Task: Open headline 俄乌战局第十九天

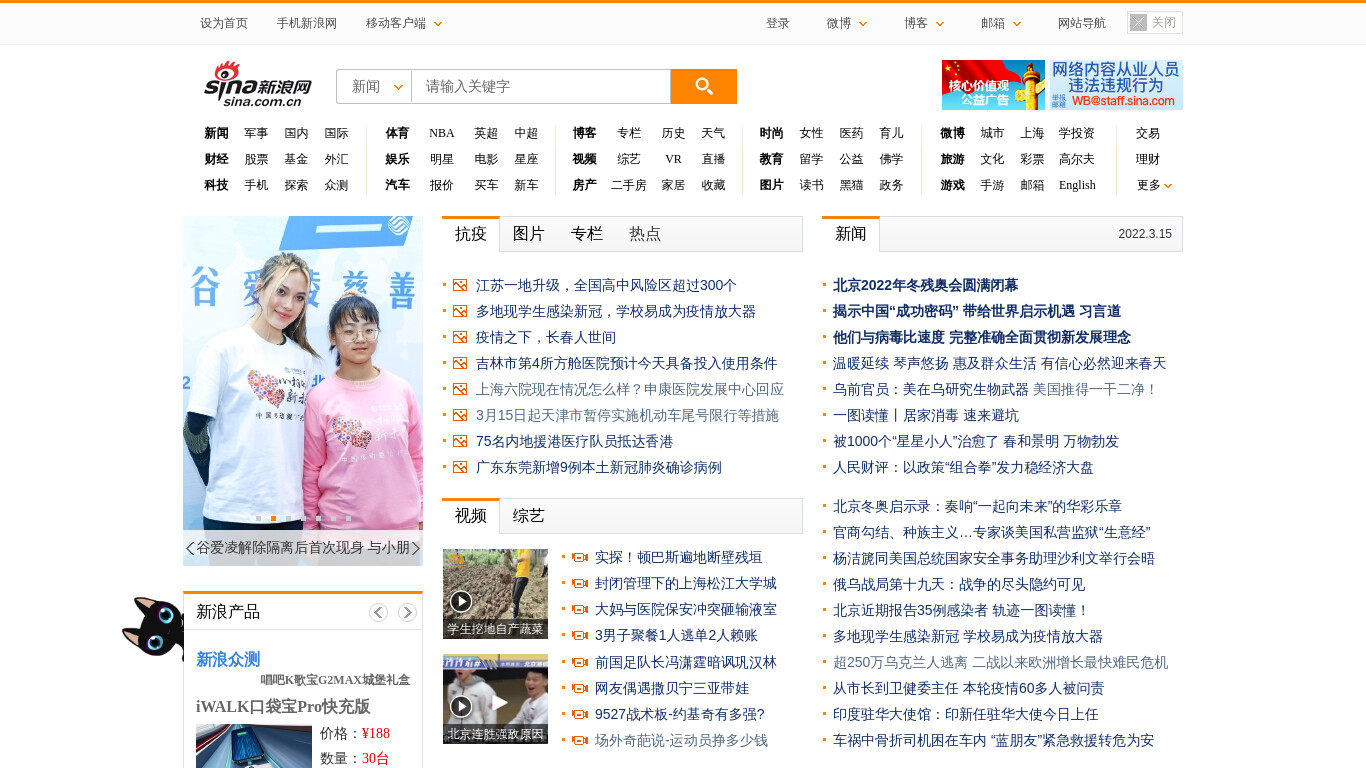Action: [958, 585]
